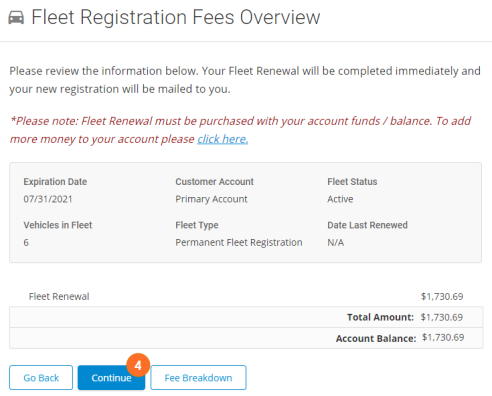Click the Go Back button
This screenshot has height=396, width=492.
click(x=41, y=378)
